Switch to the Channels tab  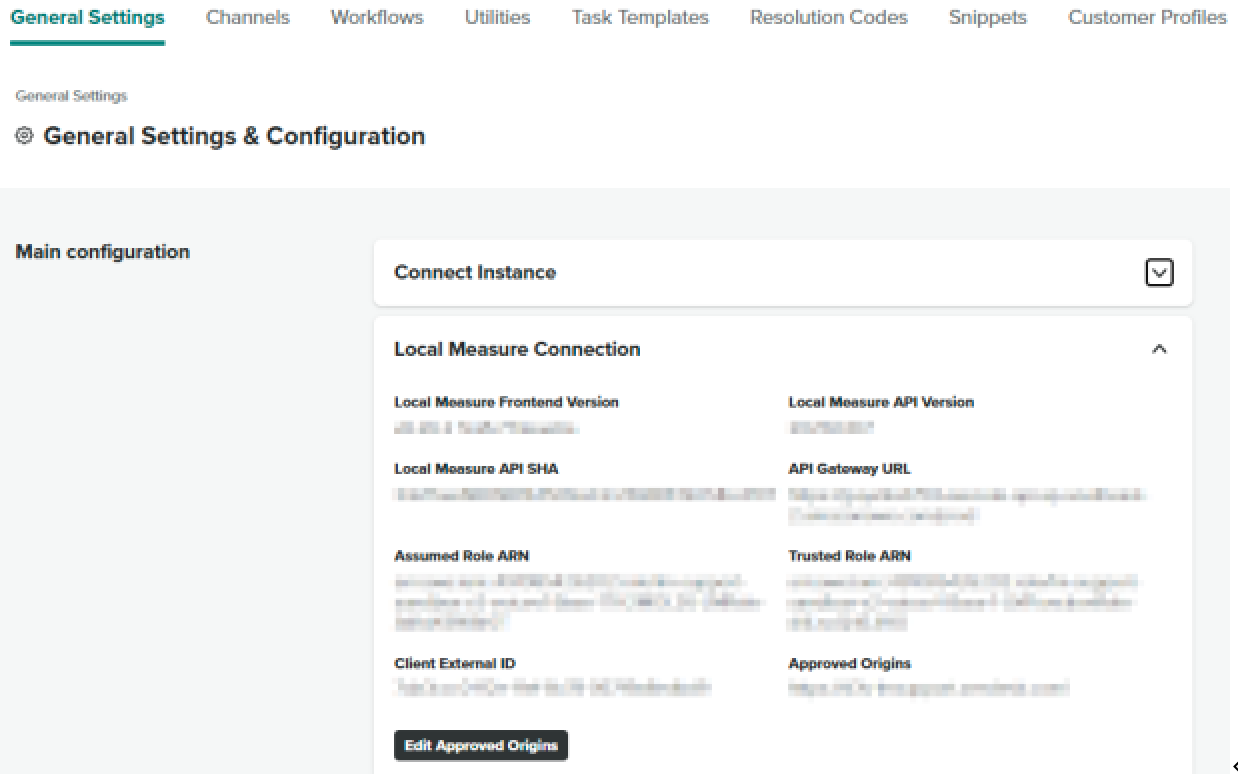click(x=247, y=18)
